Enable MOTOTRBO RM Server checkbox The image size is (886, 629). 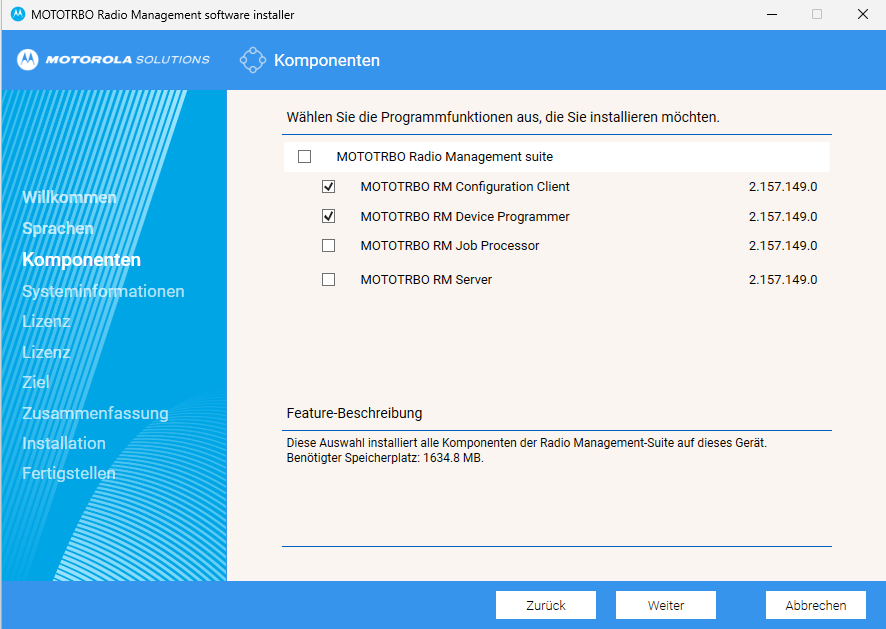point(328,280)
